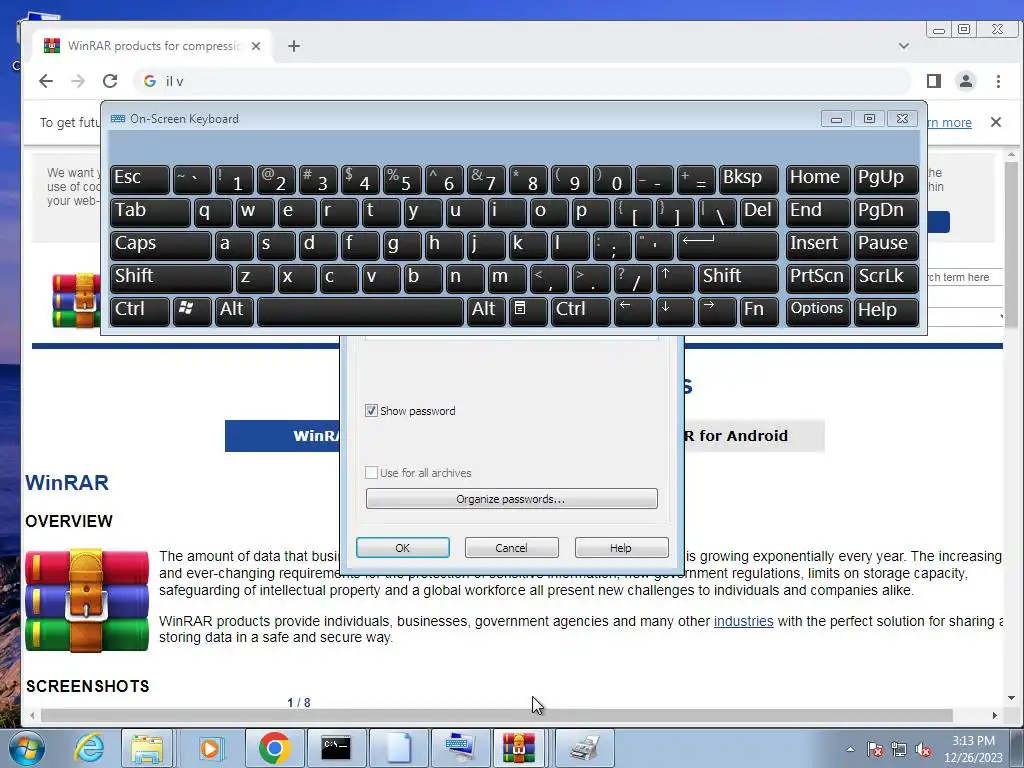Click the taskbar clock showing 3:13 PM
The image size is (1024, 768).
tap(973, 749)
